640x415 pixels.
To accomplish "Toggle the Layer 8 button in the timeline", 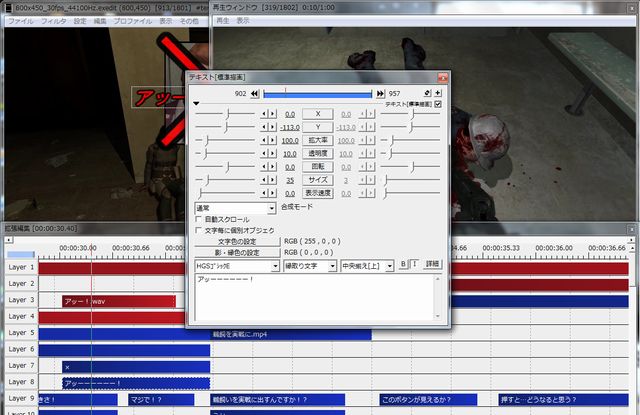I will [21, 382].
